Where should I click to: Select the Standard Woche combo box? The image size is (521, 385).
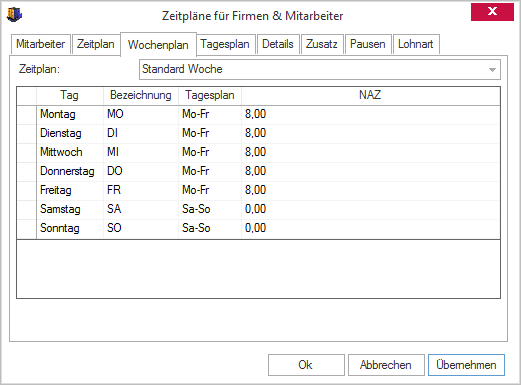(320, 69)
